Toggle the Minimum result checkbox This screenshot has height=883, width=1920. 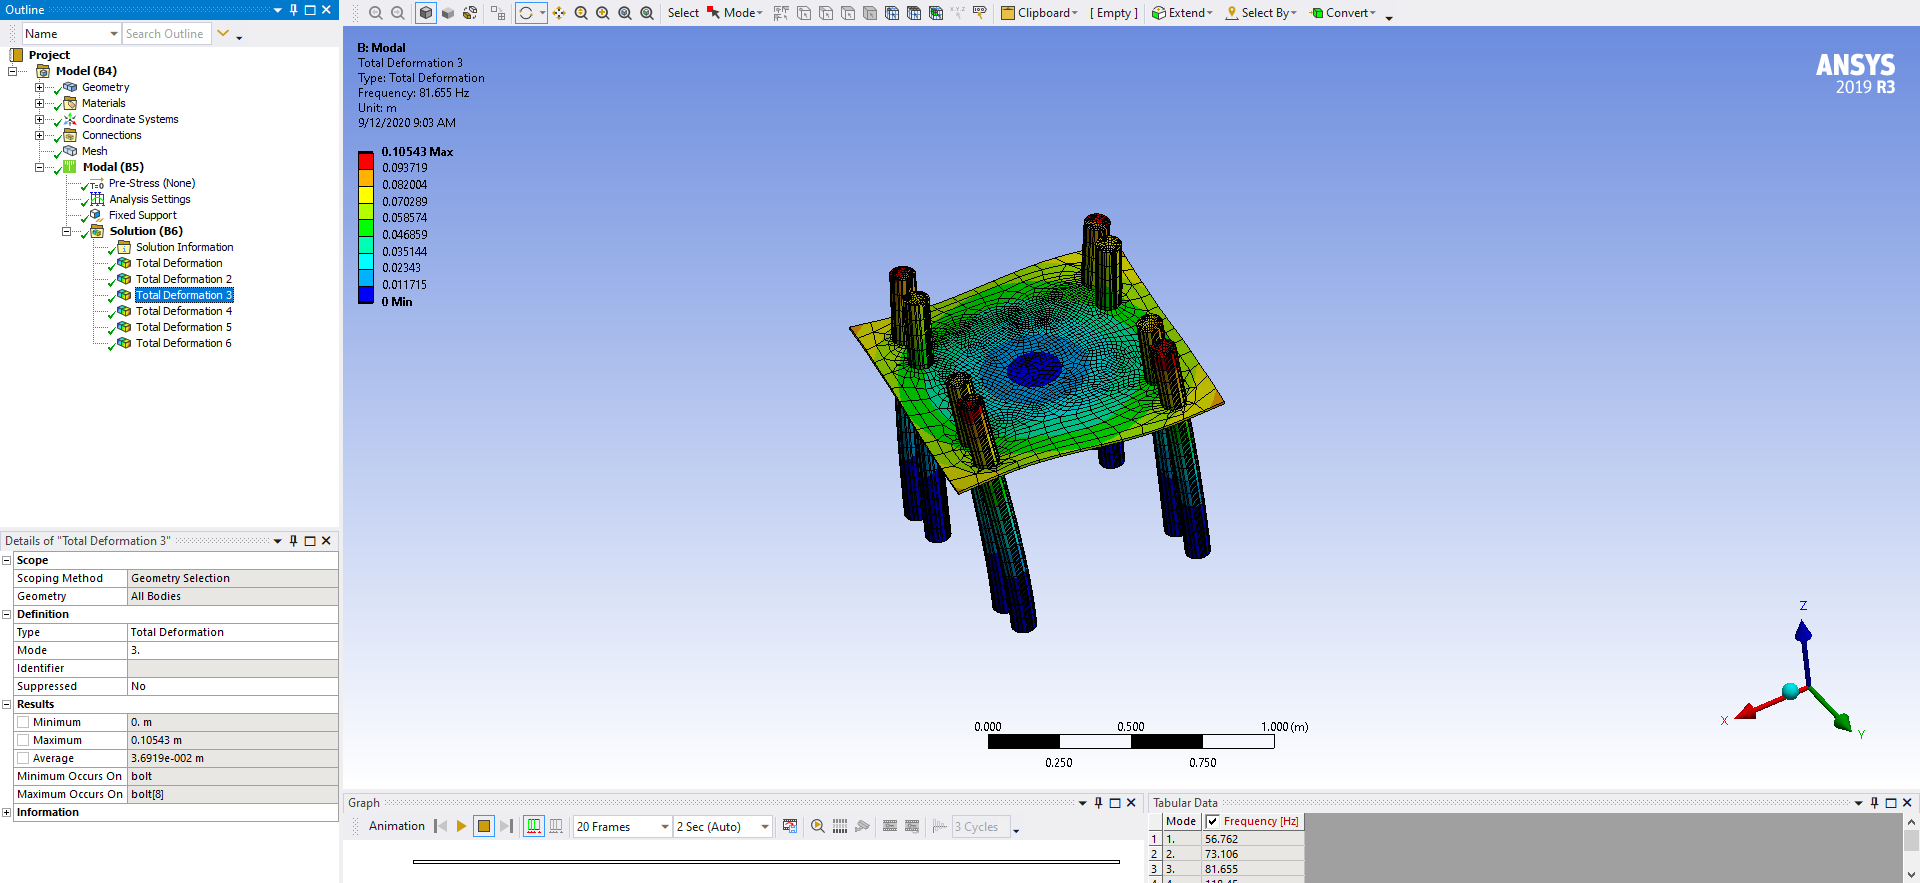tap(23, 722)
